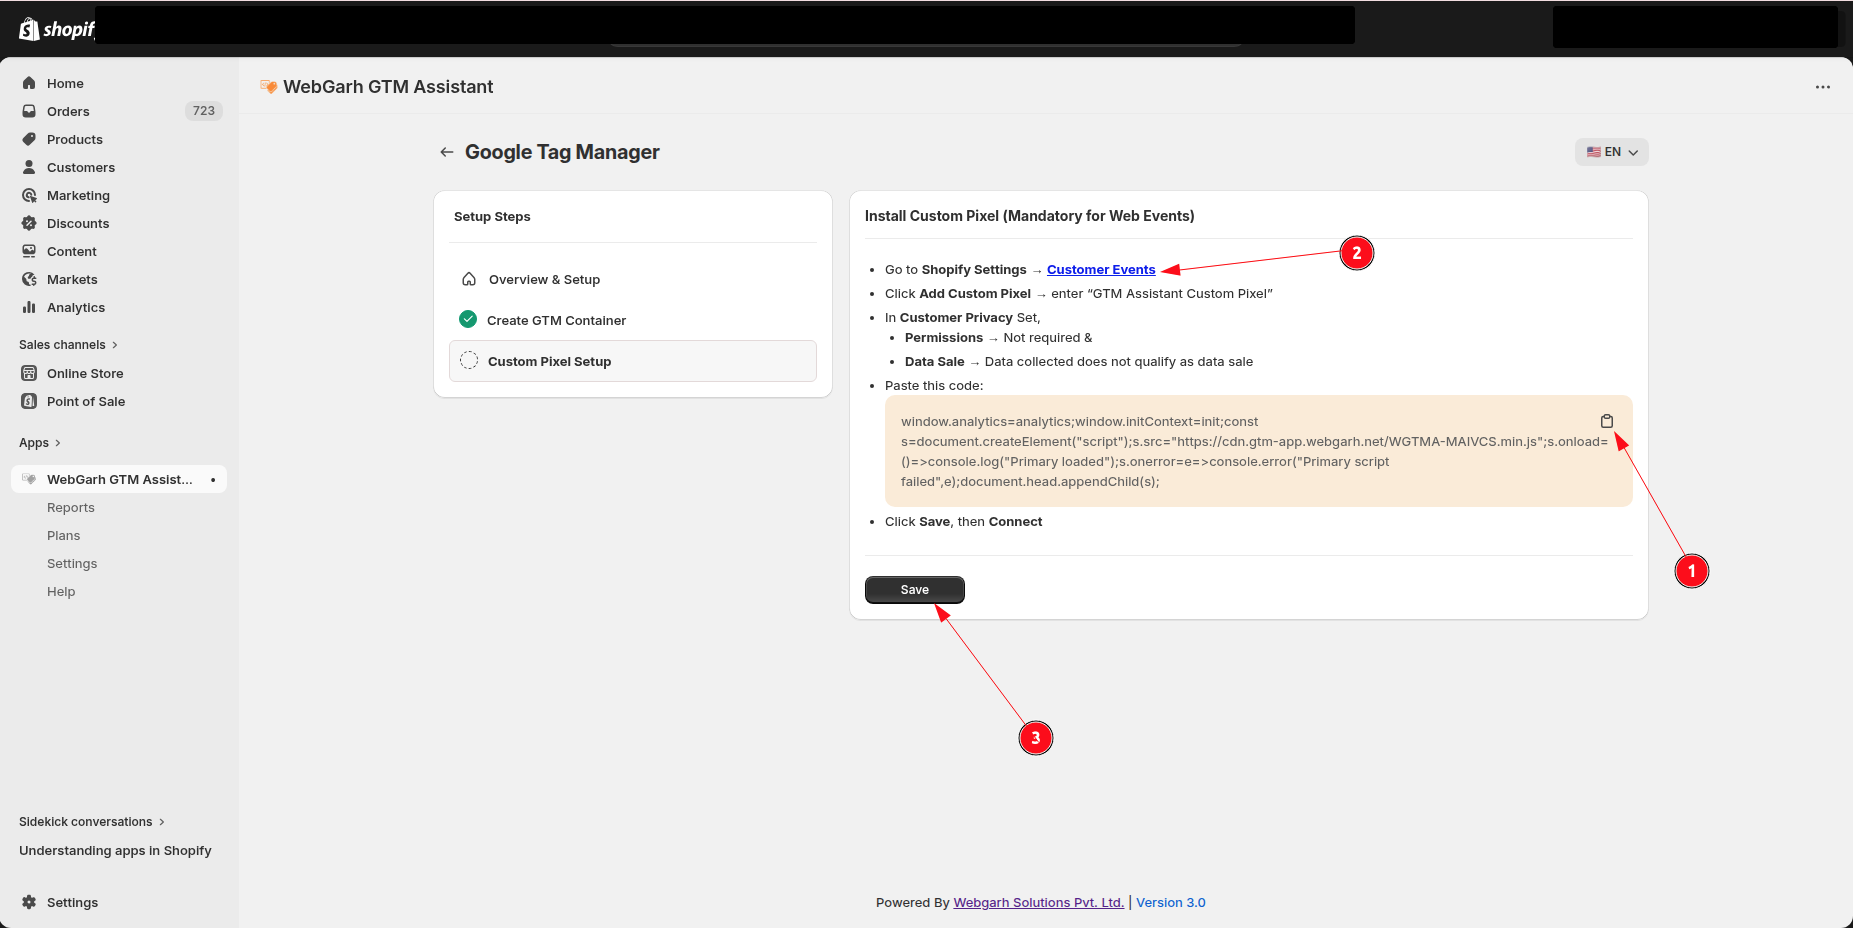The height and width of the screenshot is (928, 1853).
Task: Click the Version 3.0 link
Action: pos(1170,902)
